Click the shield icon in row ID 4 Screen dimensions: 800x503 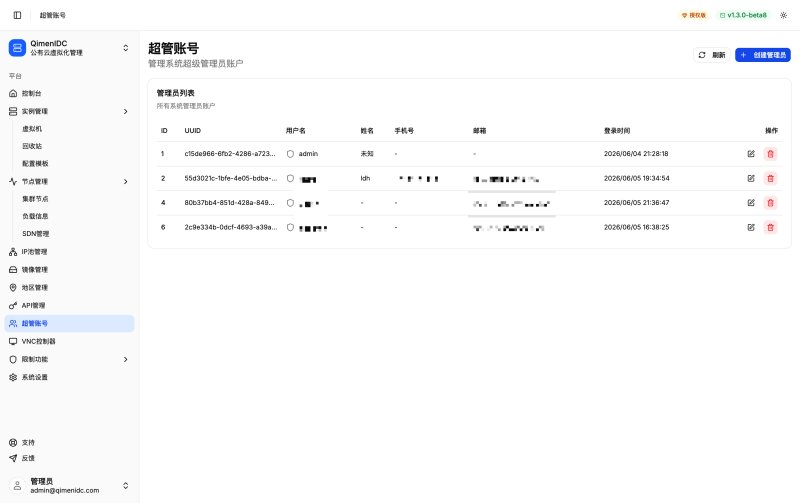(x=290, y=203)
